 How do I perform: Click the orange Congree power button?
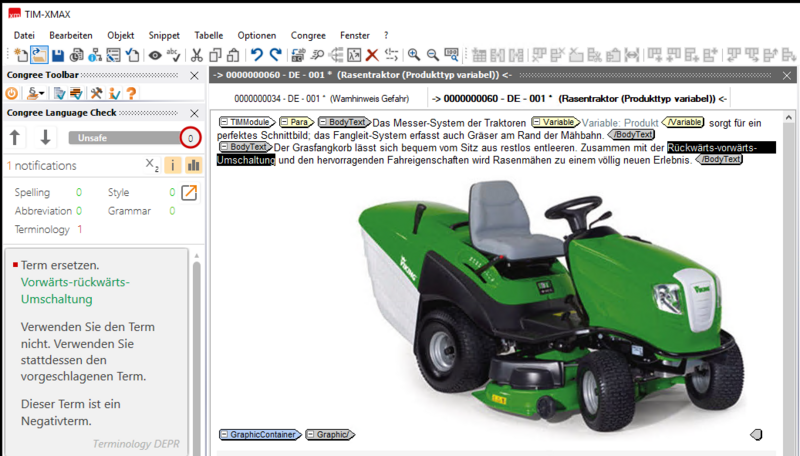[x=12, y=93]
